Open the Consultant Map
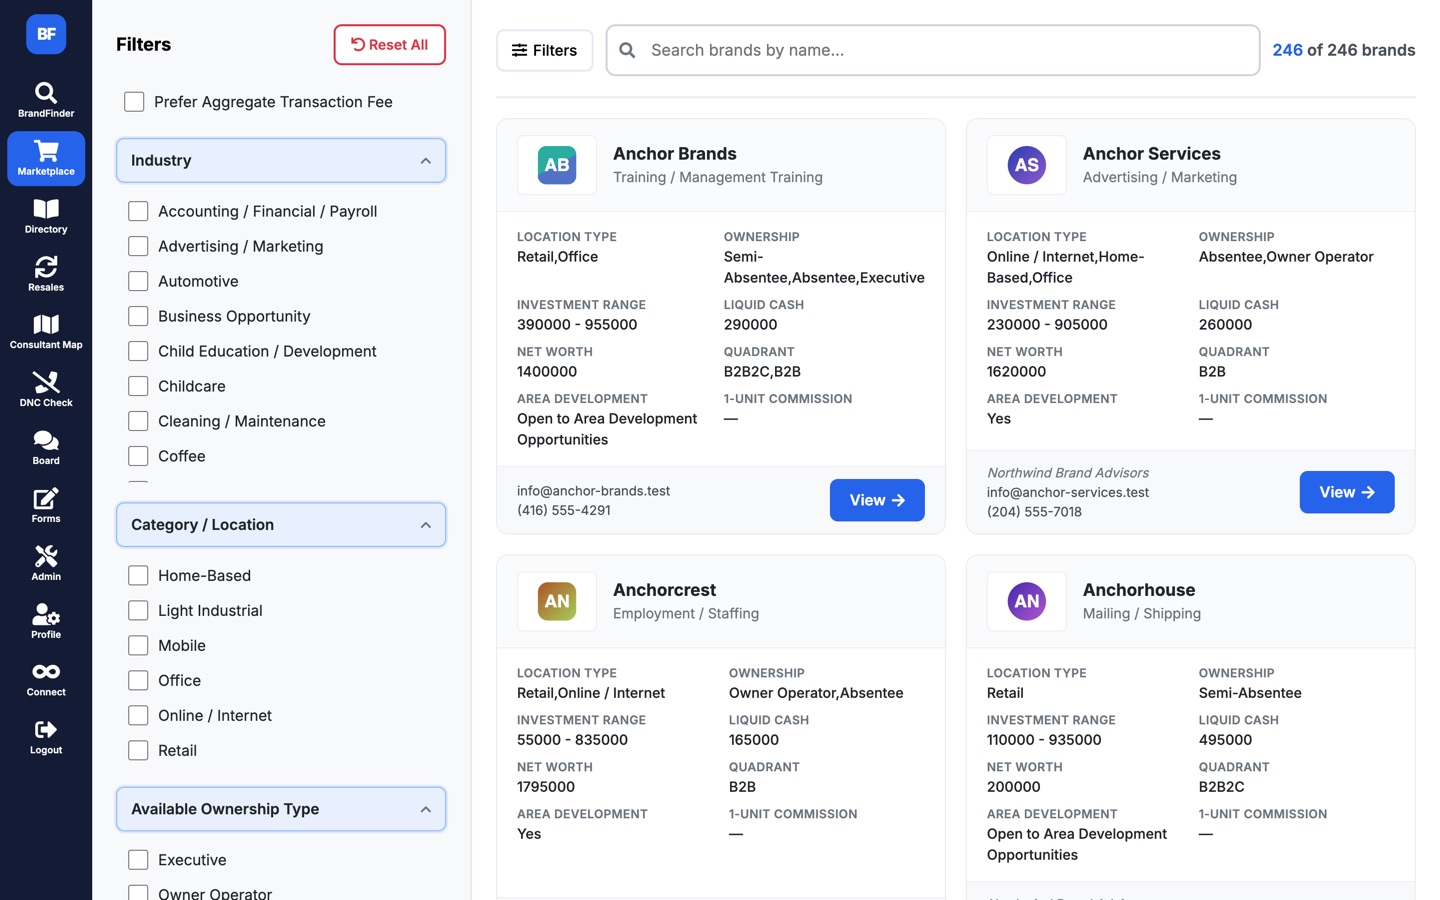Viewport: 1440px width, 900px height. click(46, 332)
